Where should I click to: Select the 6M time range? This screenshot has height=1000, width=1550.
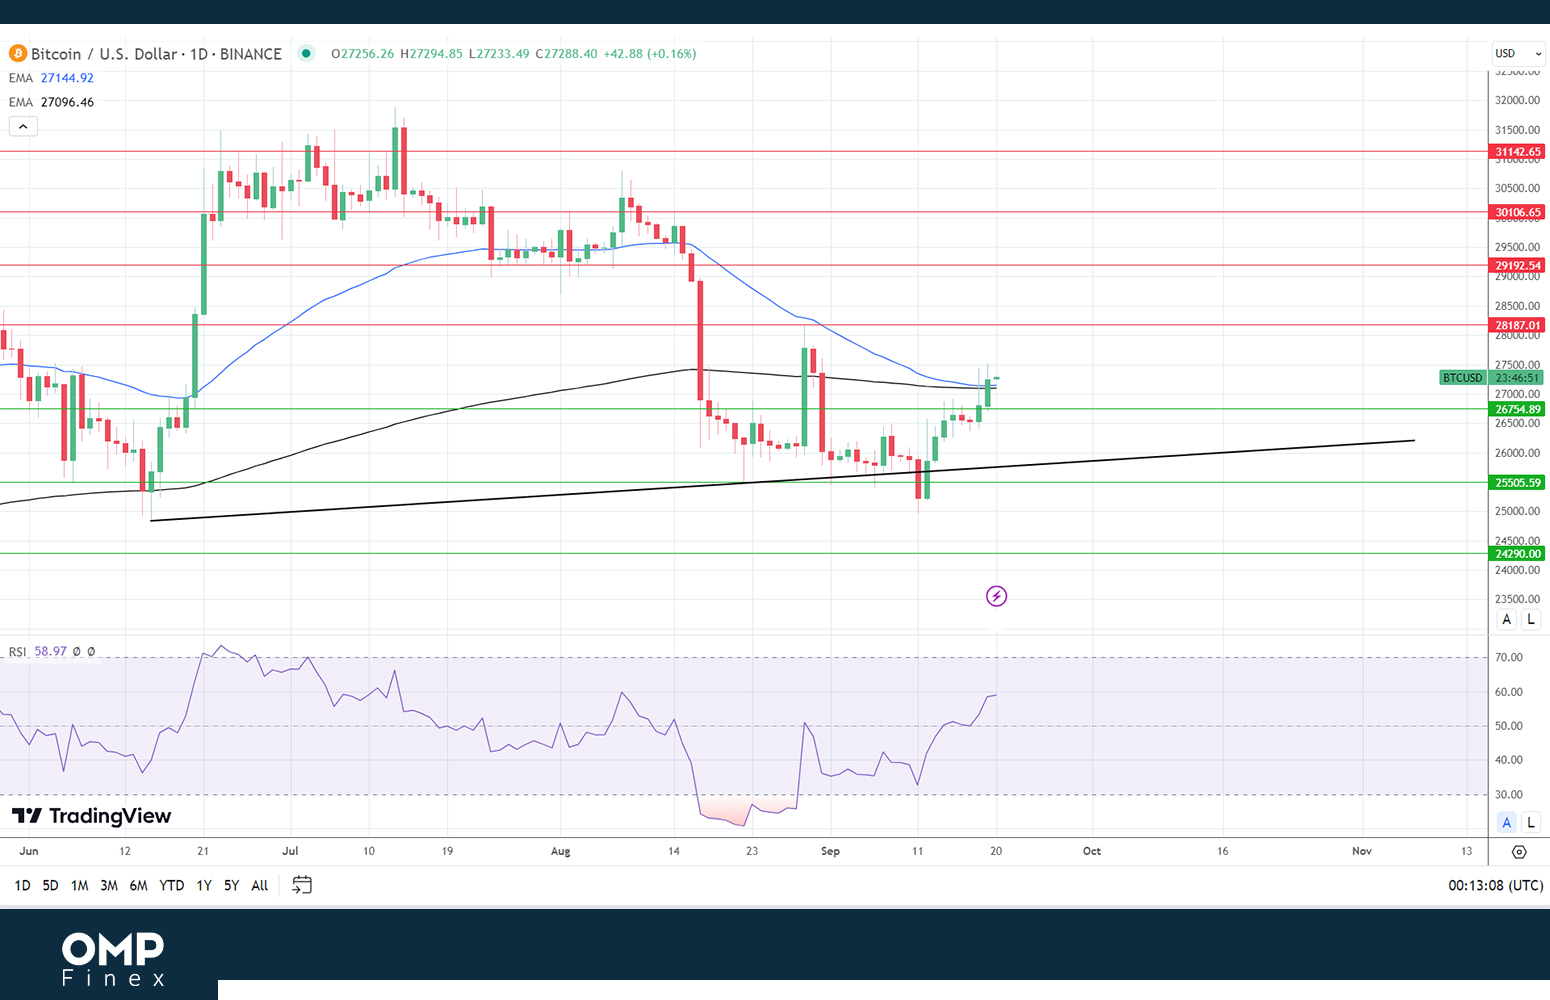tap(139, 885)
